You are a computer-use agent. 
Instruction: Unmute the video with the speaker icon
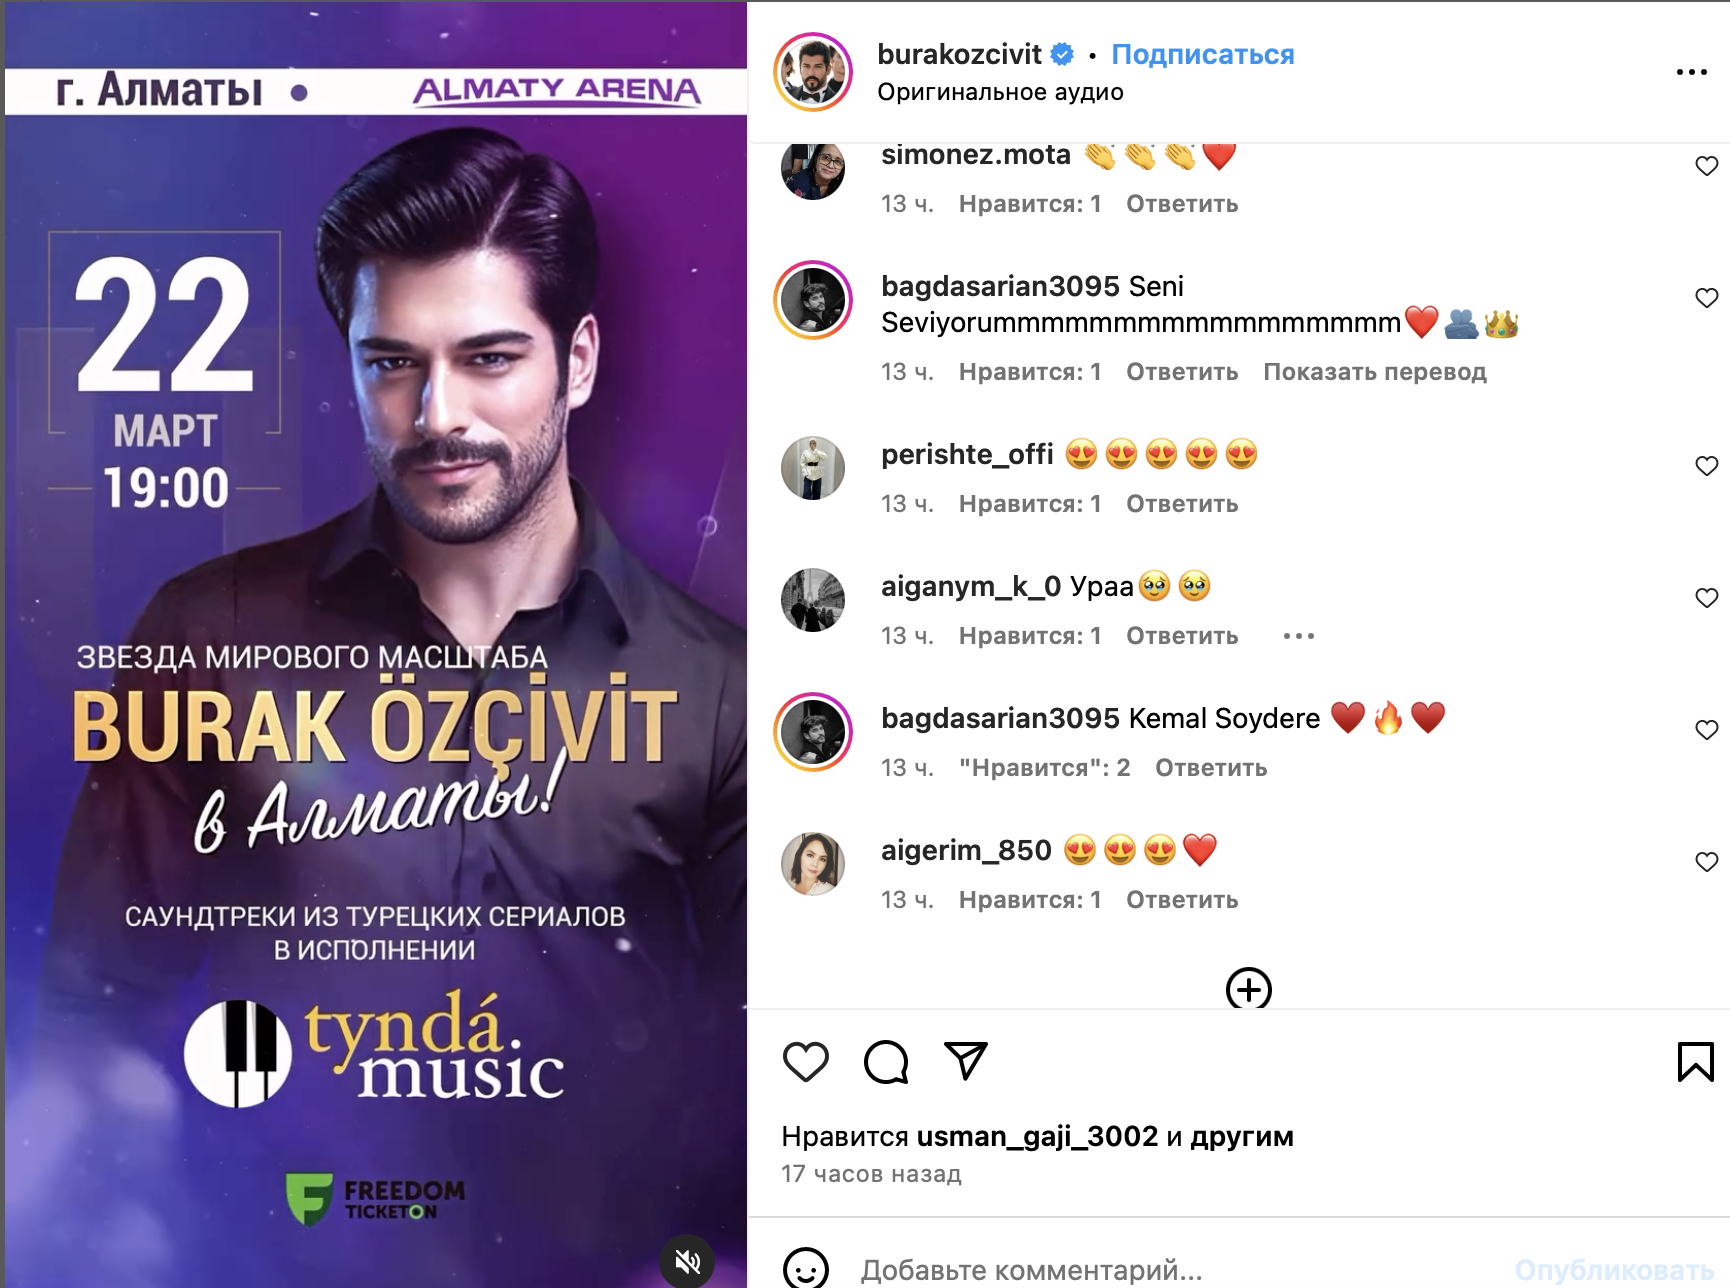coord(688,1262)
